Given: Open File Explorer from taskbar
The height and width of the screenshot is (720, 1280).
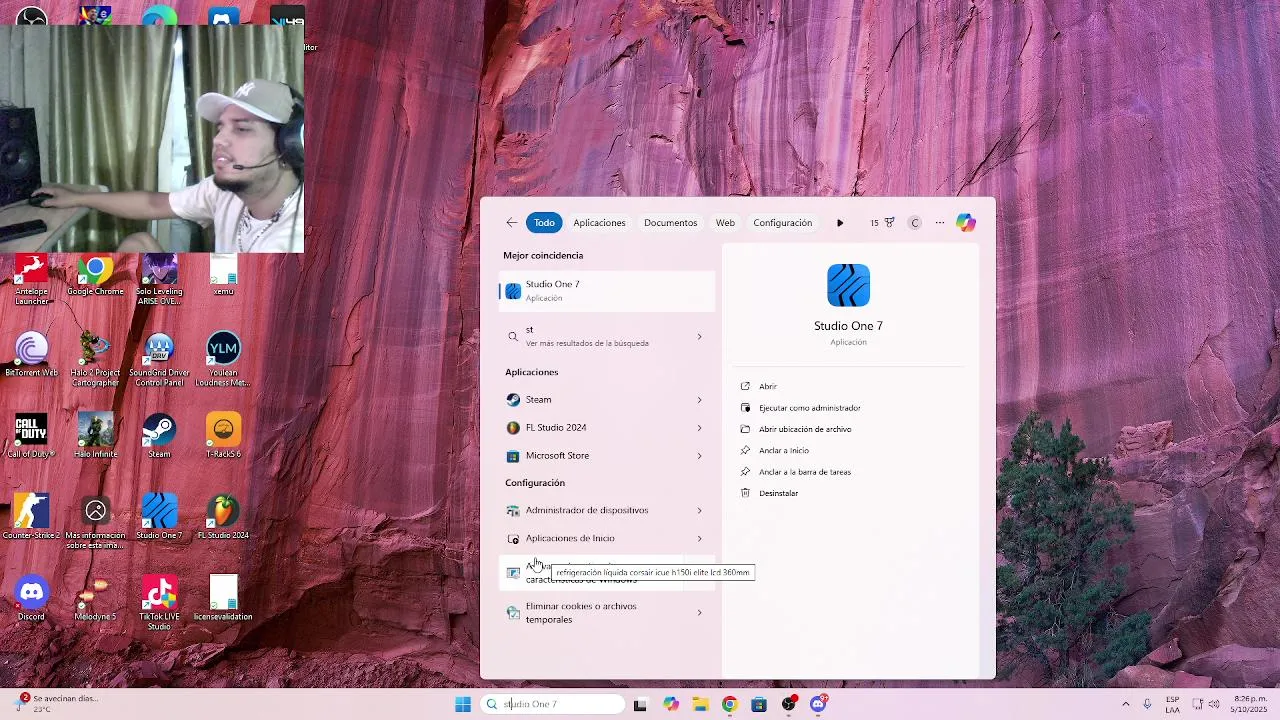Looking at the screenshot, I should [x=700, y=704].
